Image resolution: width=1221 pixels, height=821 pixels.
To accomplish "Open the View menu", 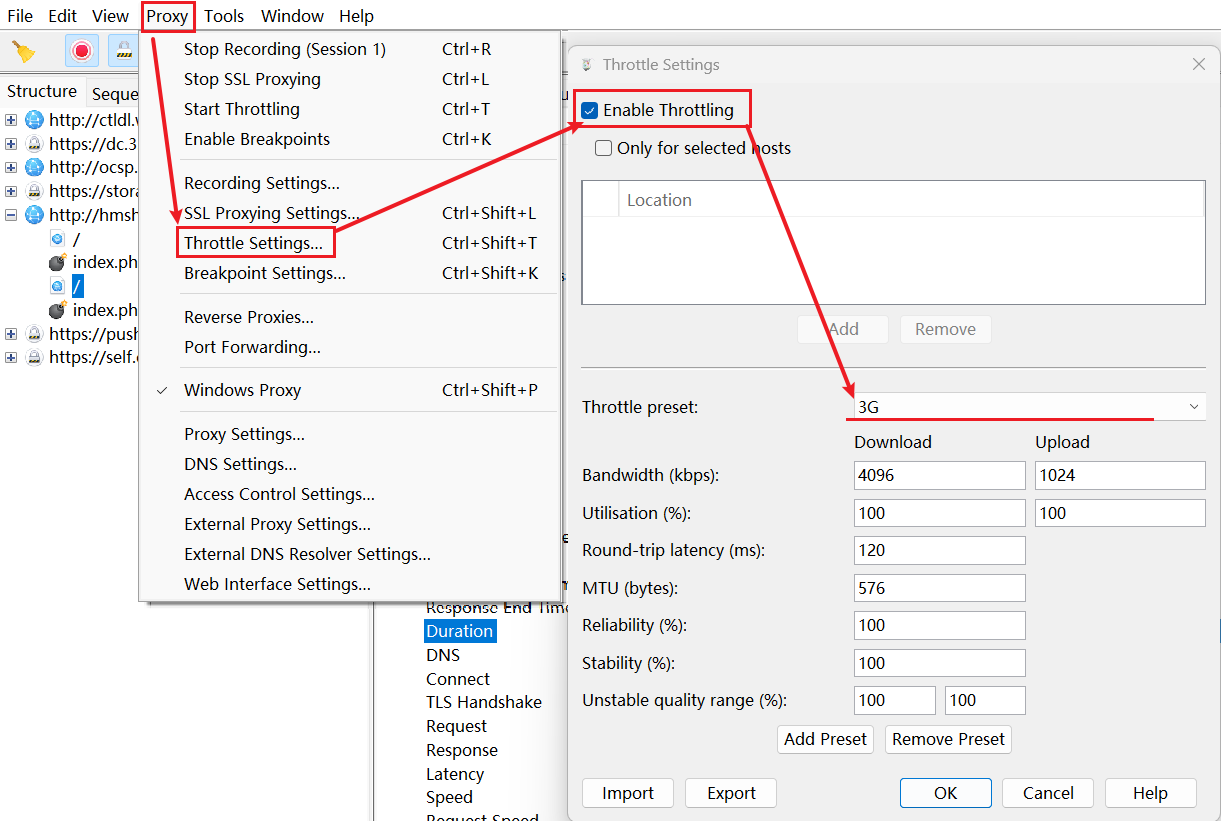I will coord(110,16).
